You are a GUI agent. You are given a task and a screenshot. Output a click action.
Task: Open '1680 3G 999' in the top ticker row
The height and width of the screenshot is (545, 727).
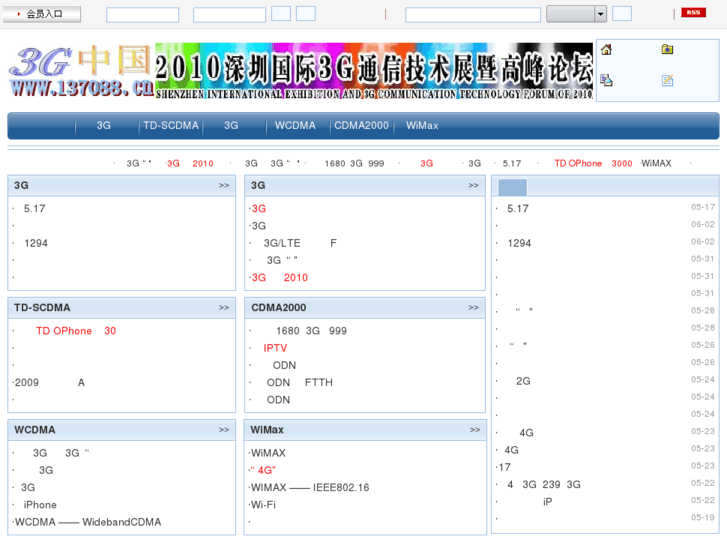(354, 163)
